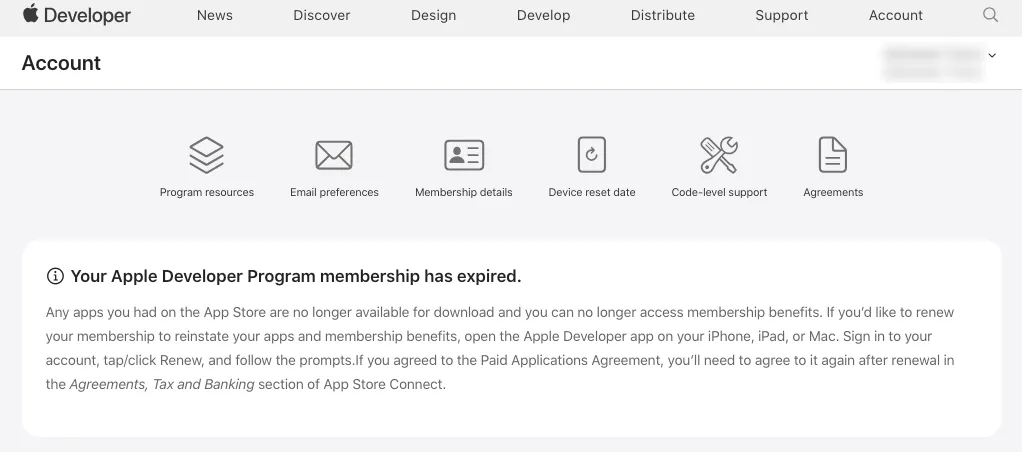Open Agreements document icon
Image resolution: width=1022 pixels, height=452 pixels.
(x=833, y=155)
